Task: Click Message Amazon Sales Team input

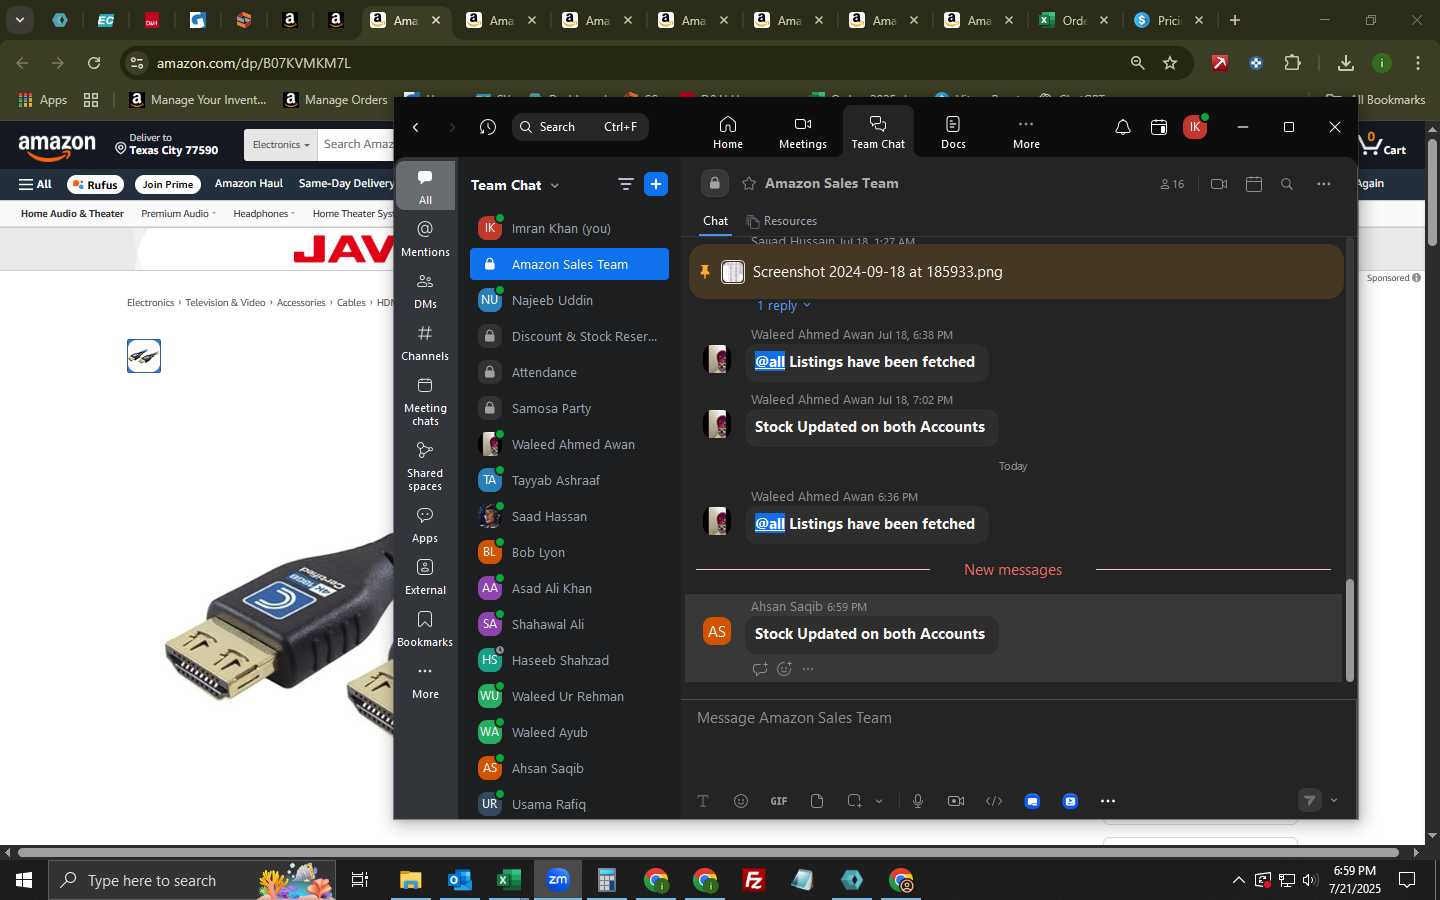Action: point(1018,718)
